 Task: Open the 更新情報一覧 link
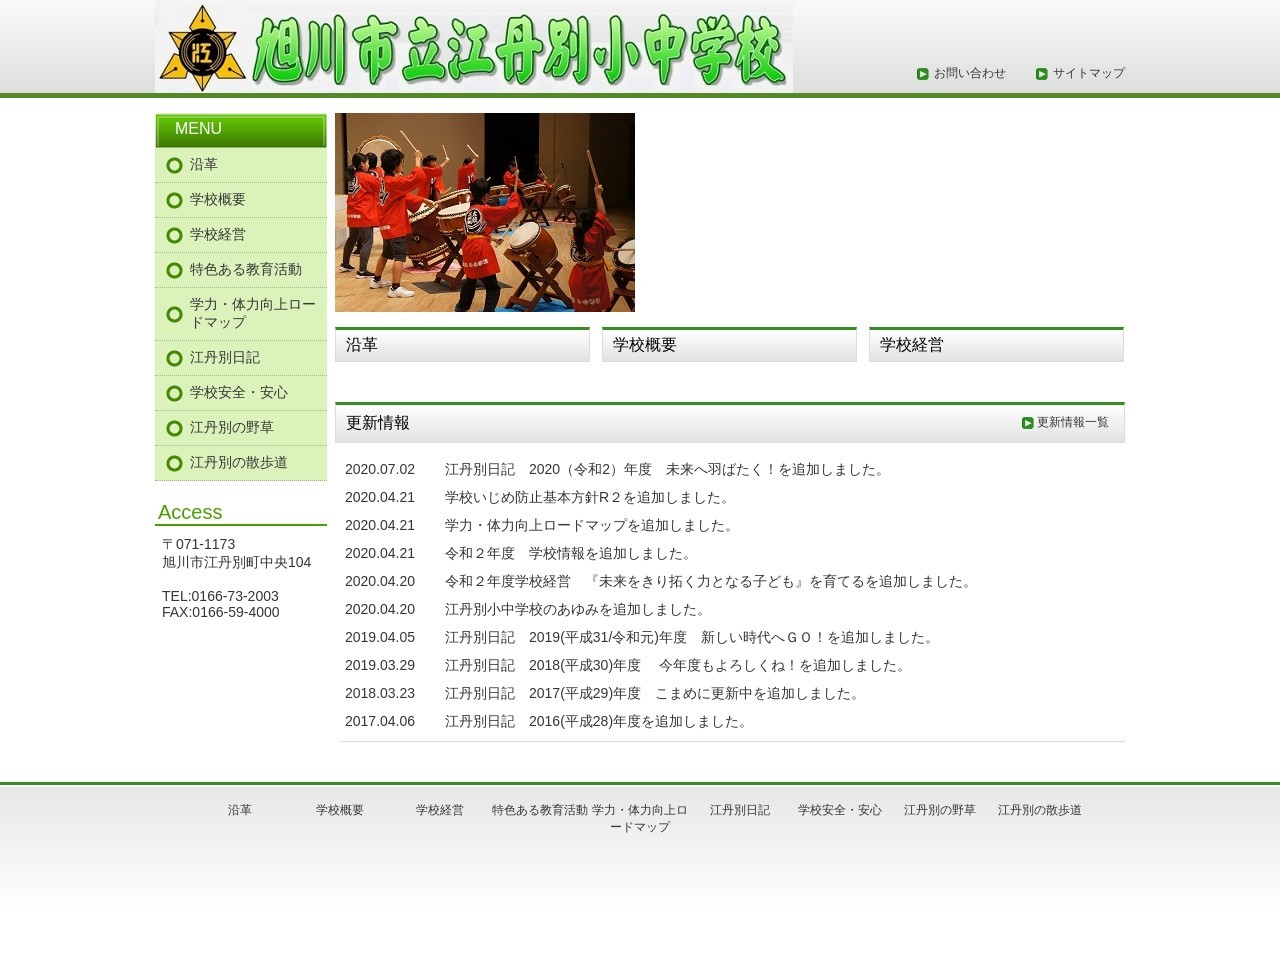pos(1072,422)
